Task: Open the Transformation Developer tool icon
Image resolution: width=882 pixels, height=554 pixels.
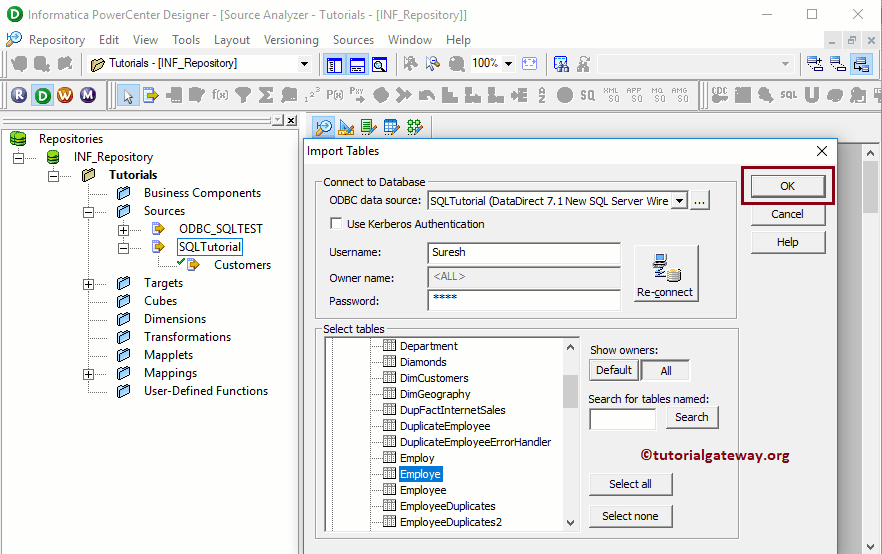Action: 368,127
